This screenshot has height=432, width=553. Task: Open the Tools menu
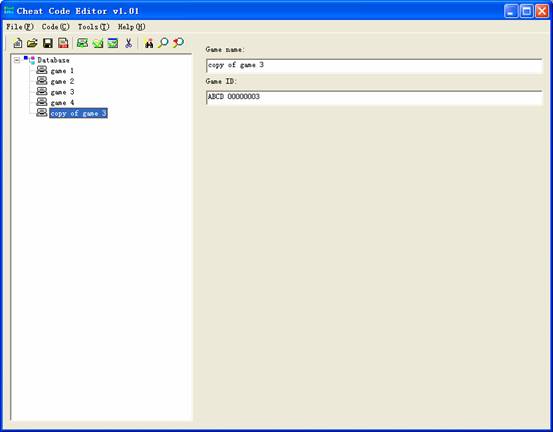point(93,27)
